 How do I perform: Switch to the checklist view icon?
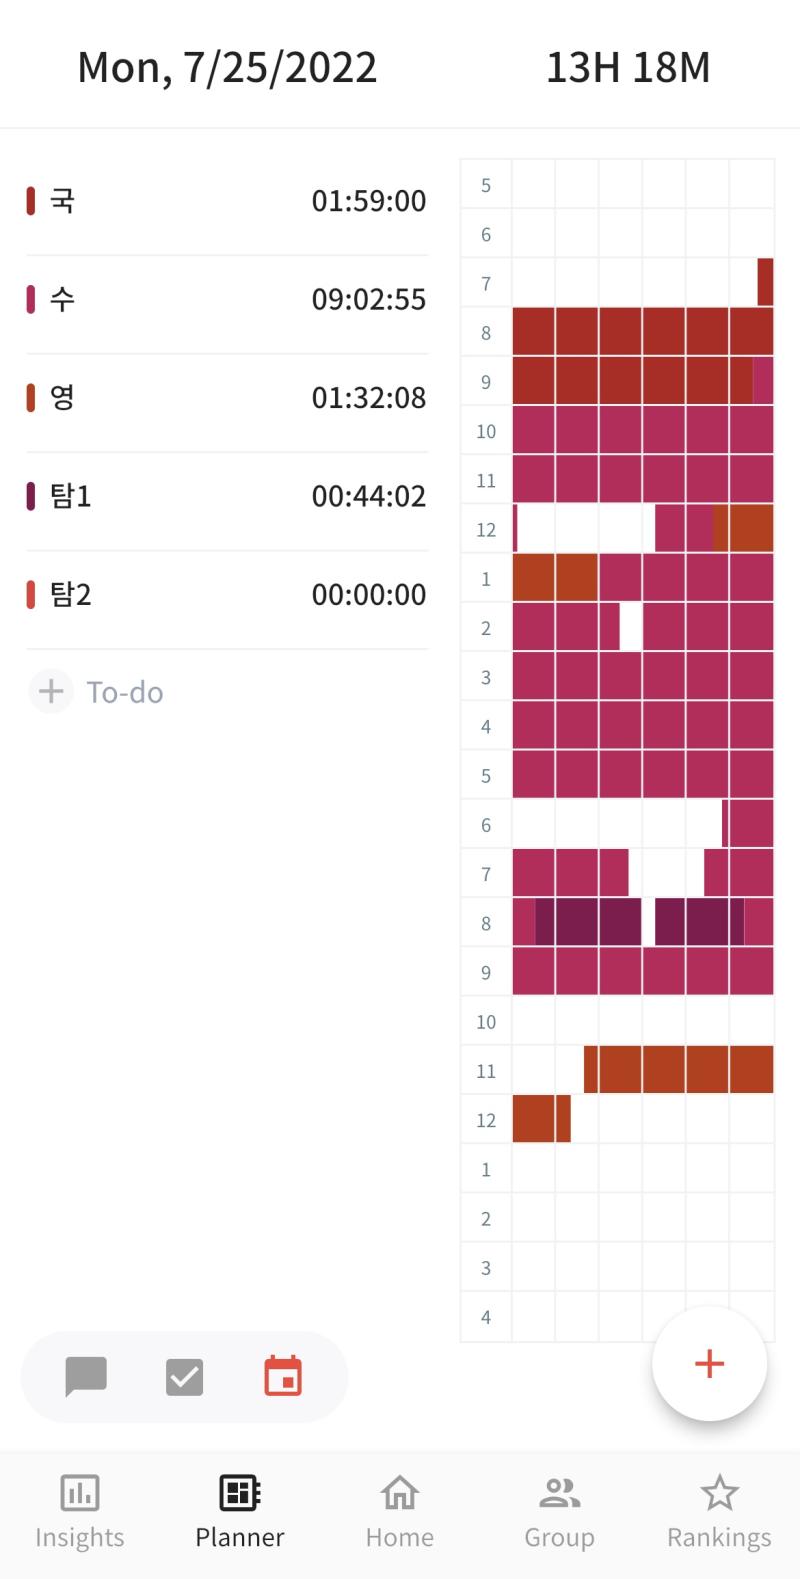coord(184,1376)
